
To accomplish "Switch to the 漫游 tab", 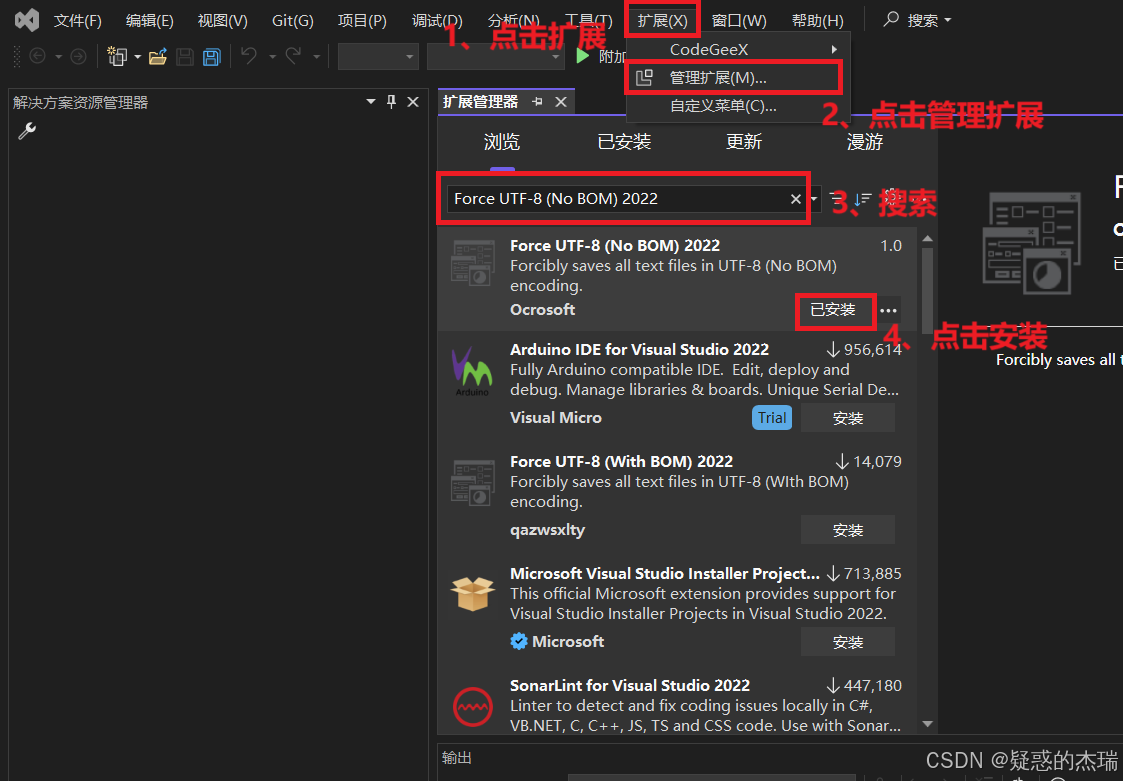I will [x=865, y=142].
